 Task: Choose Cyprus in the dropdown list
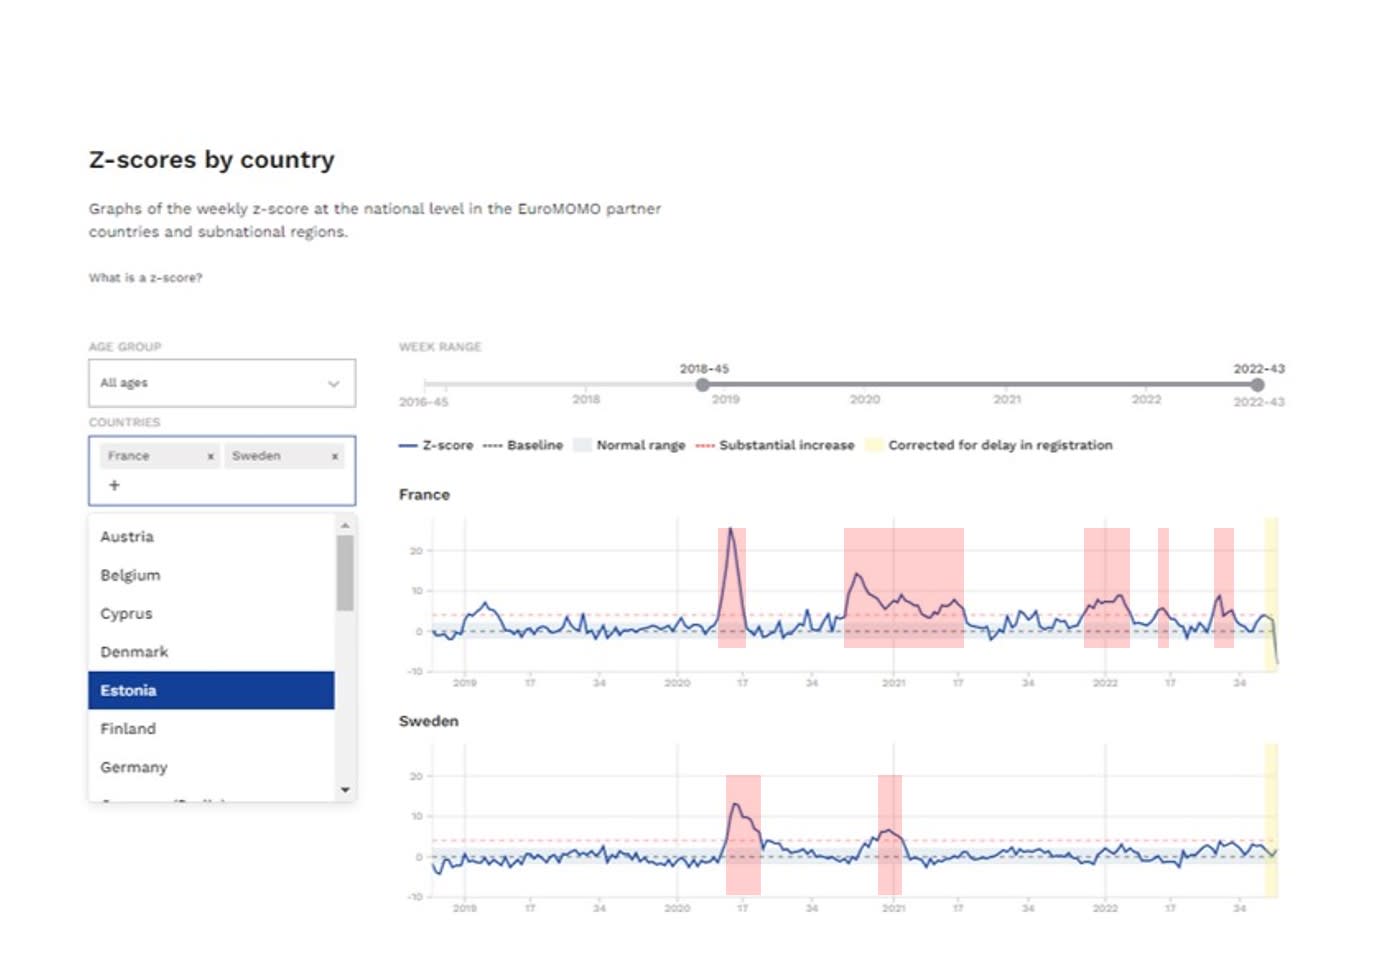click(126, 614)
